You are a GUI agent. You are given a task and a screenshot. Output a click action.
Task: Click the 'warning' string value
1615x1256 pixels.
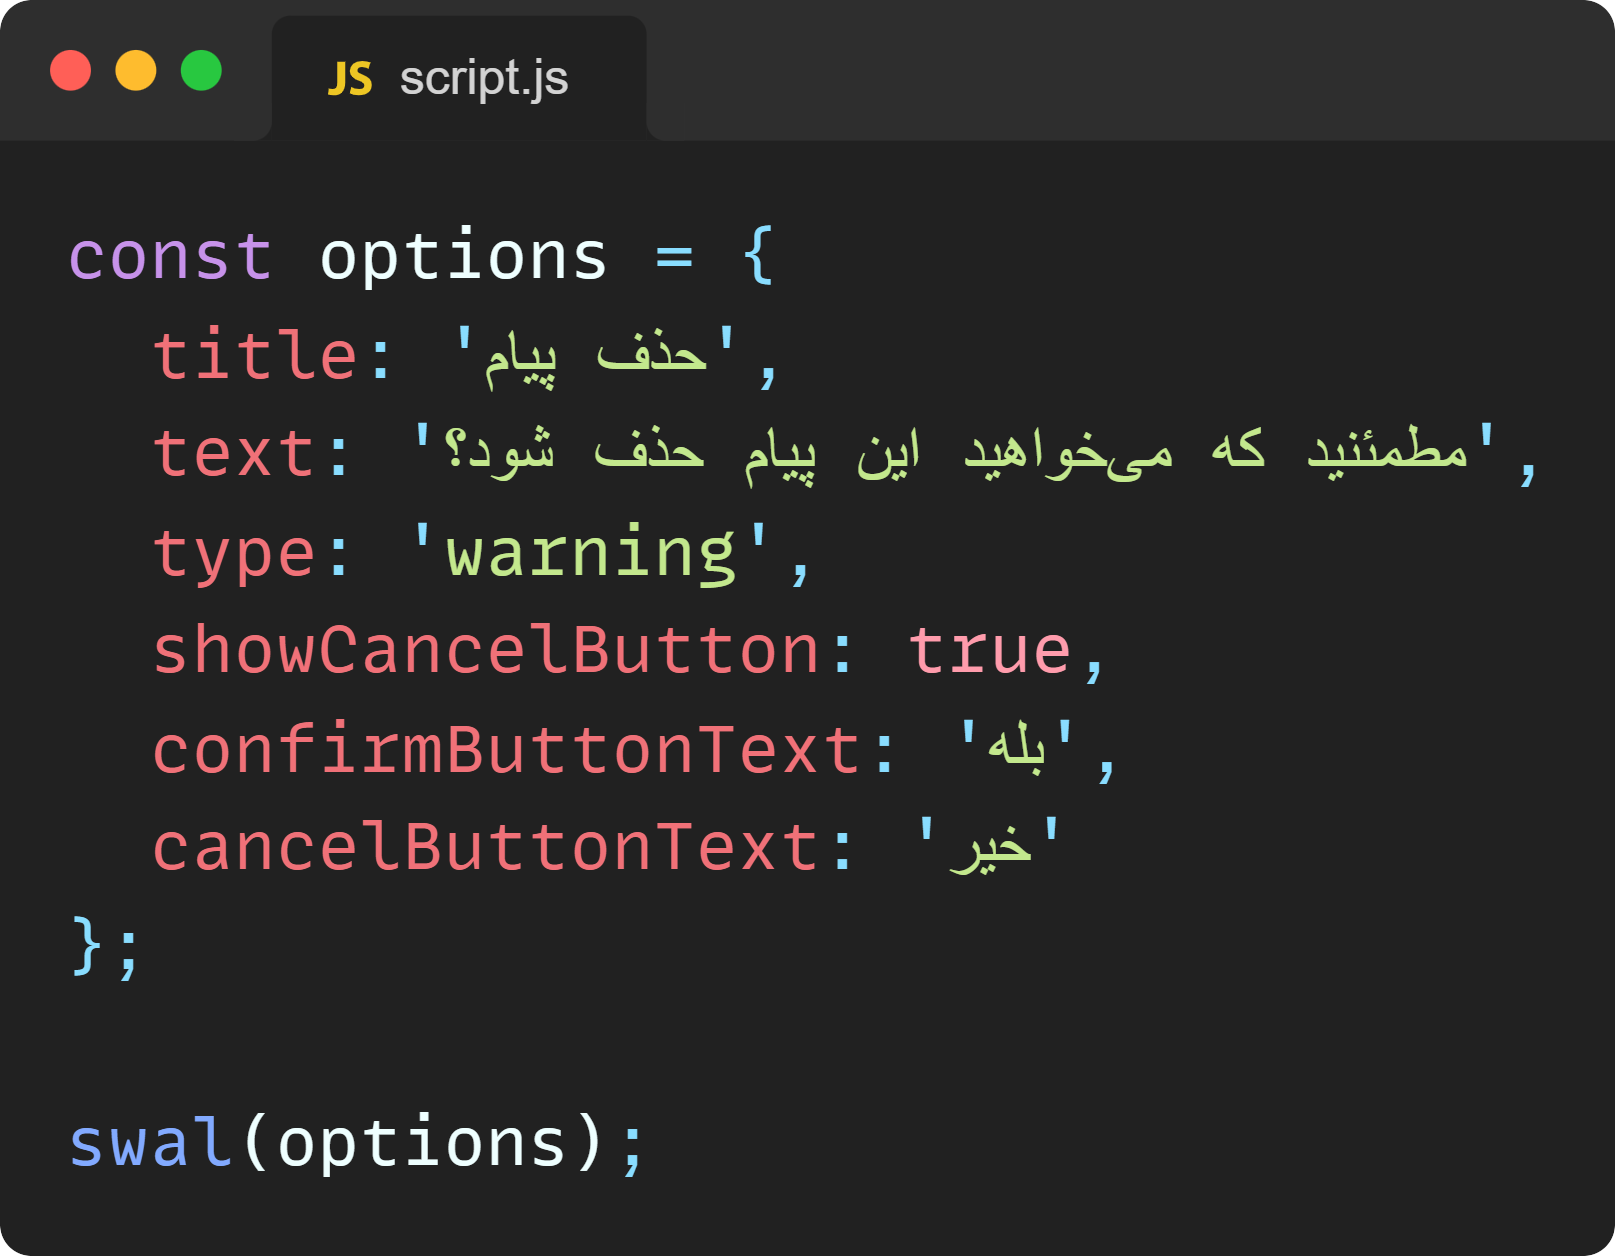coord(590,553)
